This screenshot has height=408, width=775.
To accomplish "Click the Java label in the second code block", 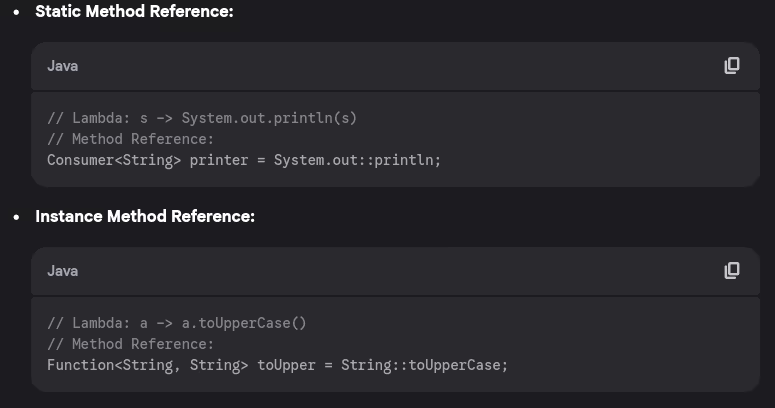I will click(62, 271).
